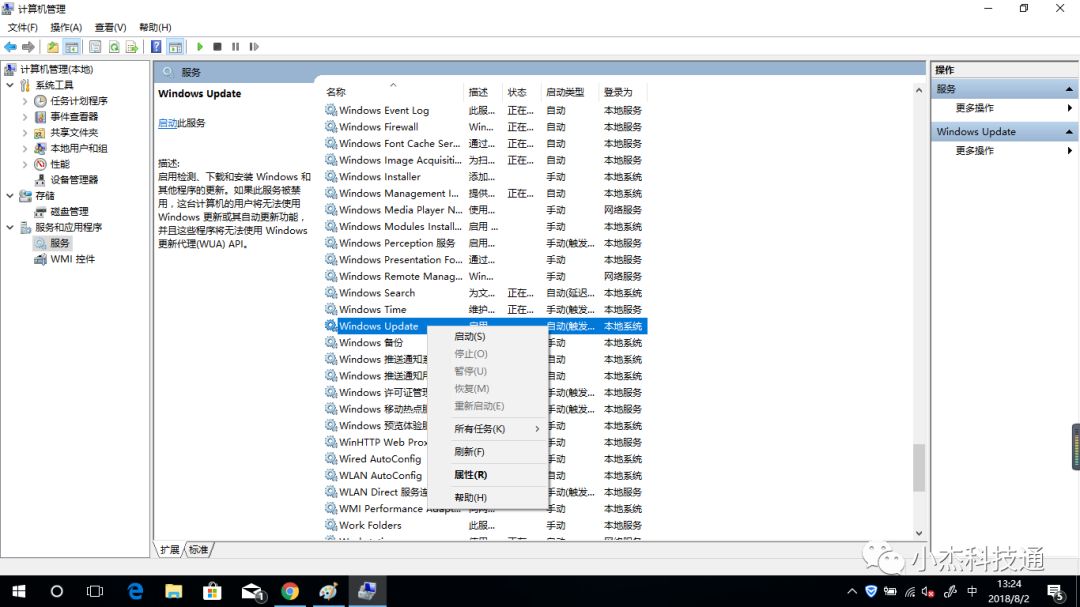1080x607 pixels.
Task: Click the Forward arrow toolbar icon
Action: [x=28, y=47]
